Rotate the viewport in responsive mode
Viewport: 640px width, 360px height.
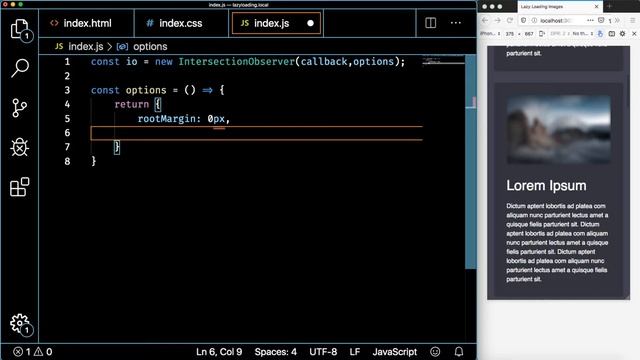[542, 33]
